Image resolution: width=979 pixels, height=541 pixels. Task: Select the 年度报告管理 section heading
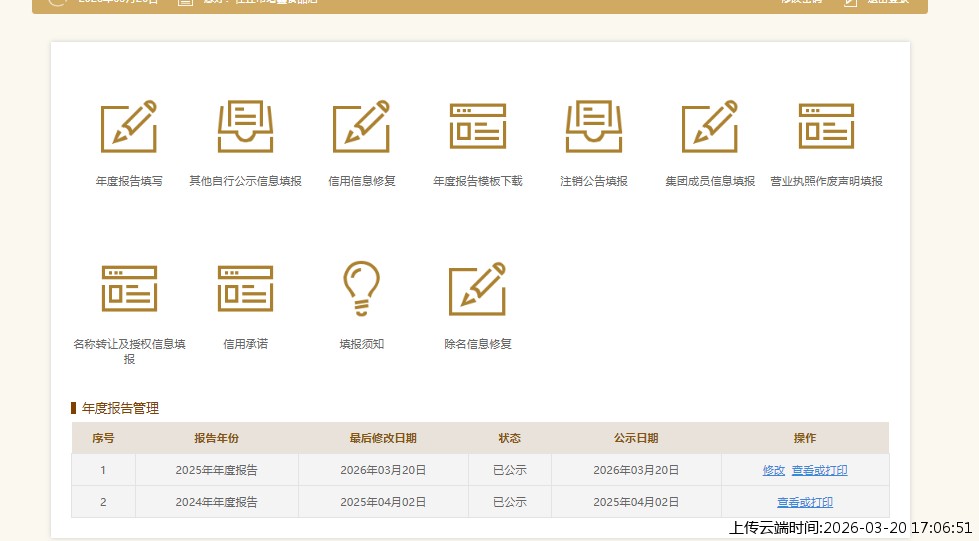pos(120,409)
